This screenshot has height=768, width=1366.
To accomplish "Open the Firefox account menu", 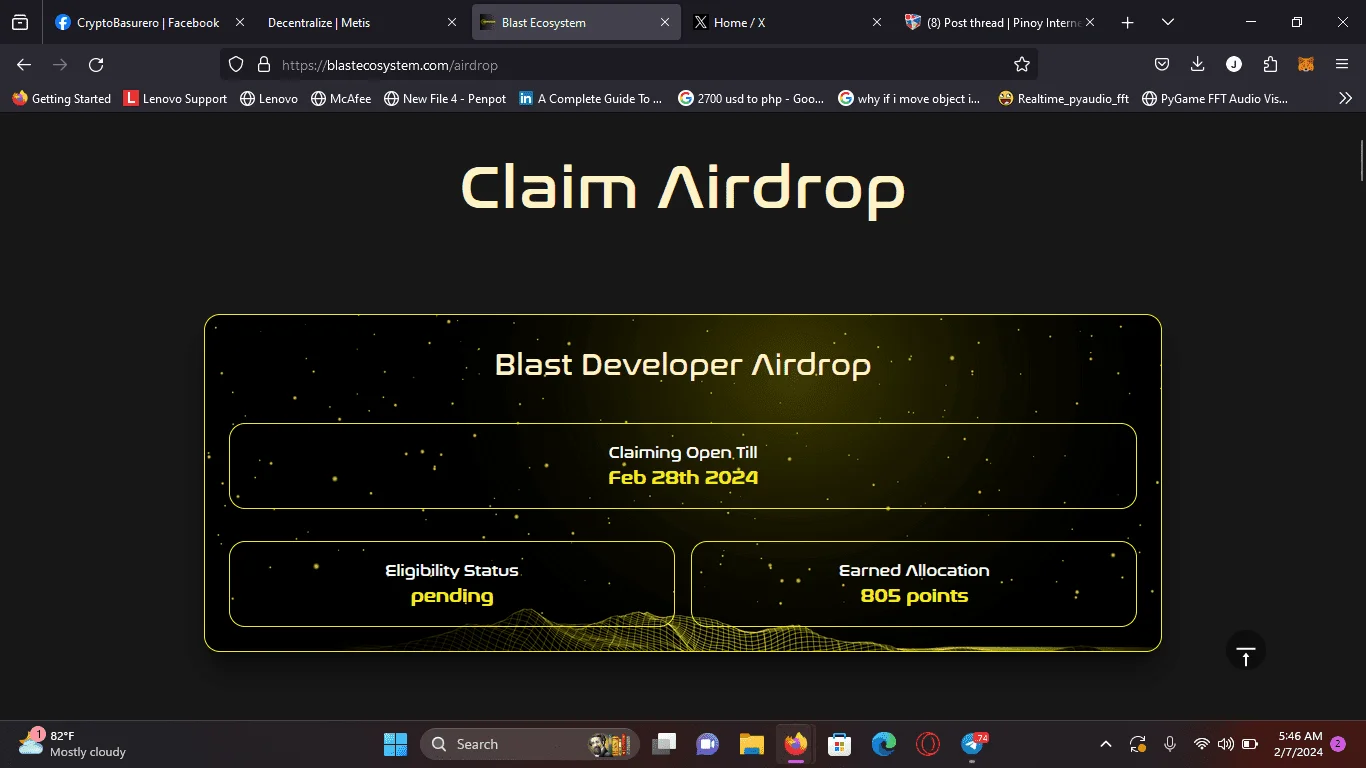I will click(1234, 64).
